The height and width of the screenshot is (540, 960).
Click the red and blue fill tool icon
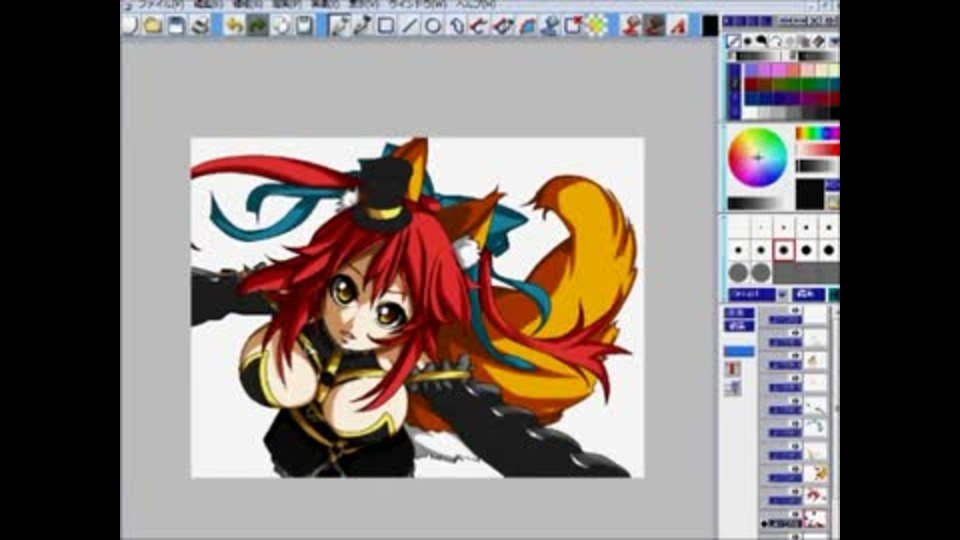[527, 25]
